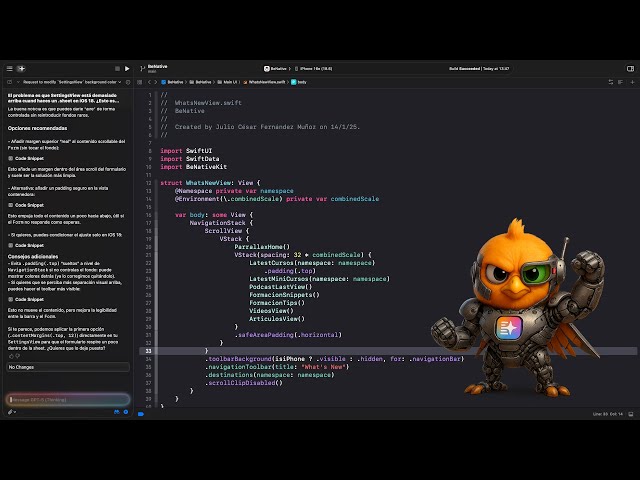Click the Consejos adicionales heading
This screenshot has width=640, height=480.
(33, 256)
